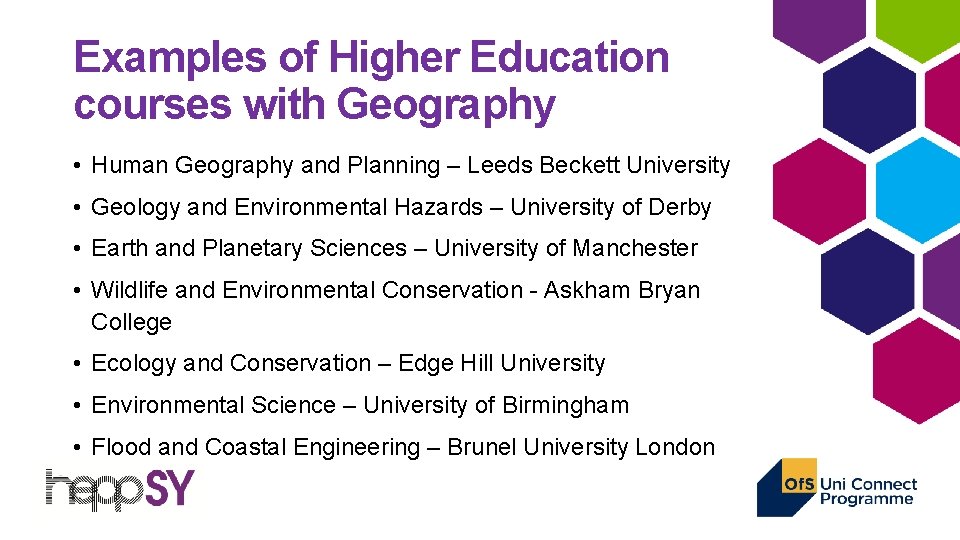Image resolution: width=960 pixels, height=540 pixels.
Task: Click the orange OfS badge
Action: tap(799, 484)
